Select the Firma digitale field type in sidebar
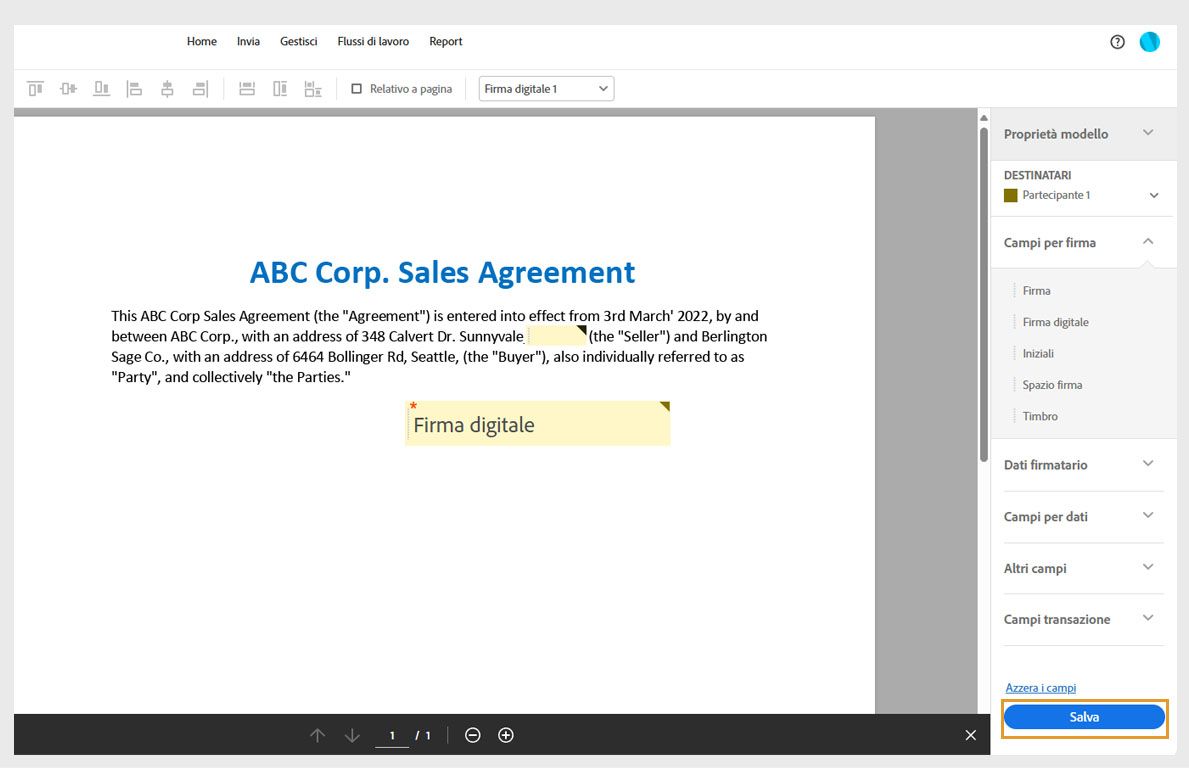The height and width of the screenshot is (768, 1189). [1055, 322]
